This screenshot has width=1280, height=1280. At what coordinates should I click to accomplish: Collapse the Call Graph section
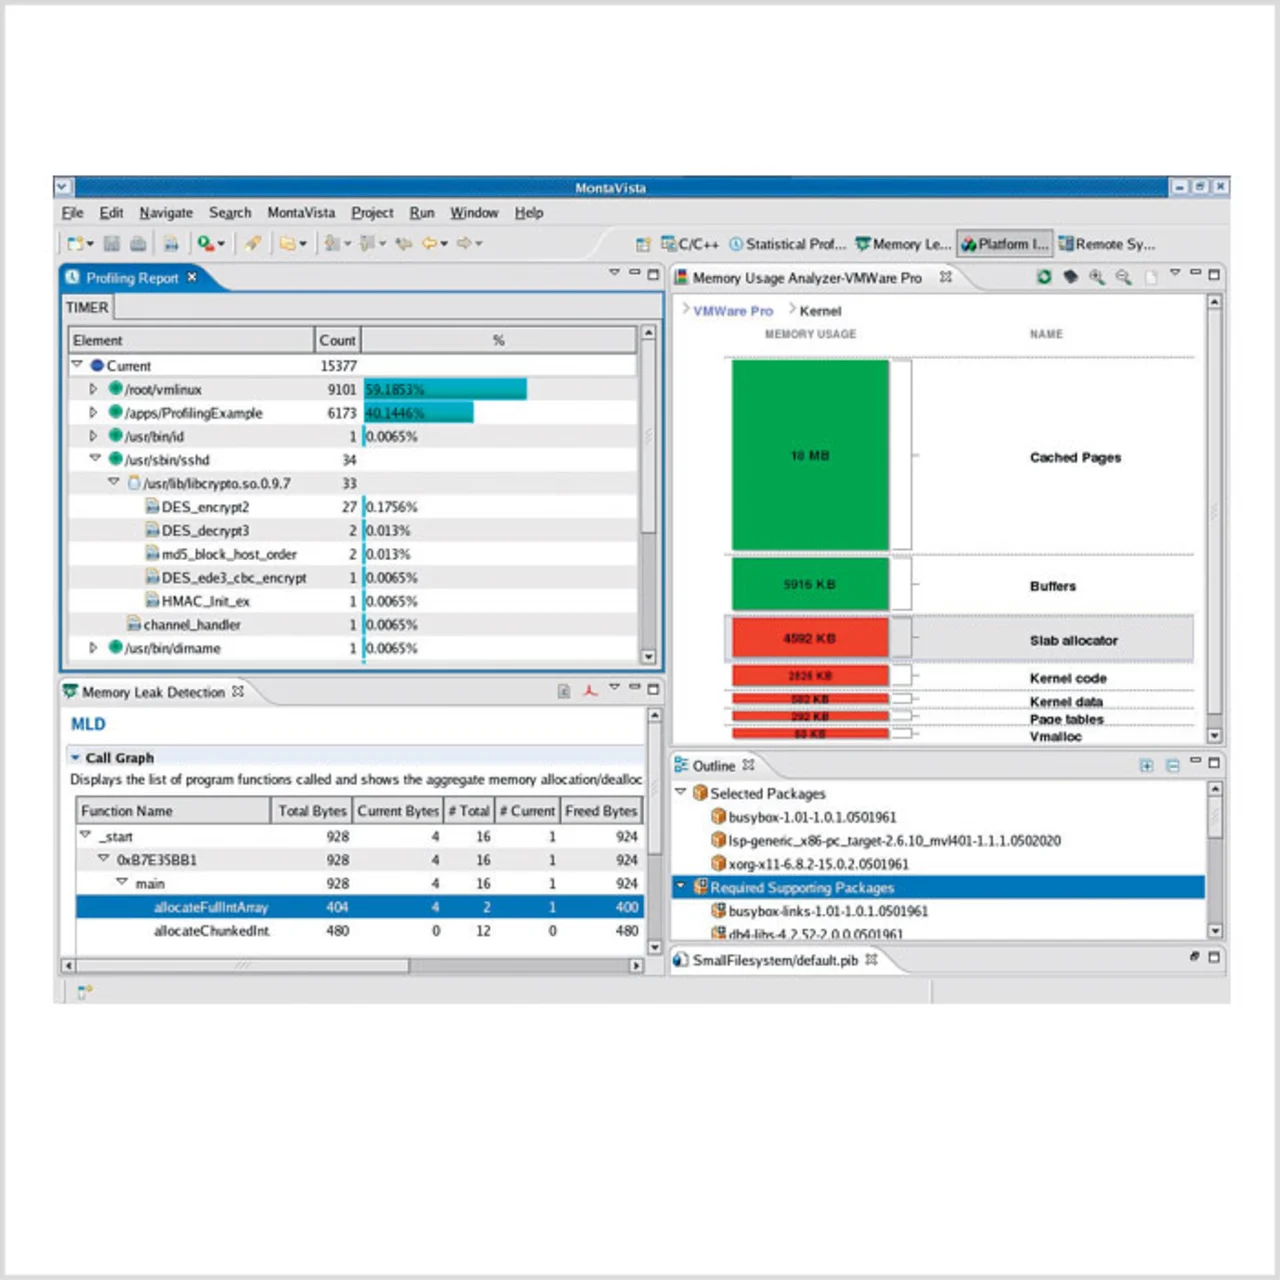tap(76, 758)
